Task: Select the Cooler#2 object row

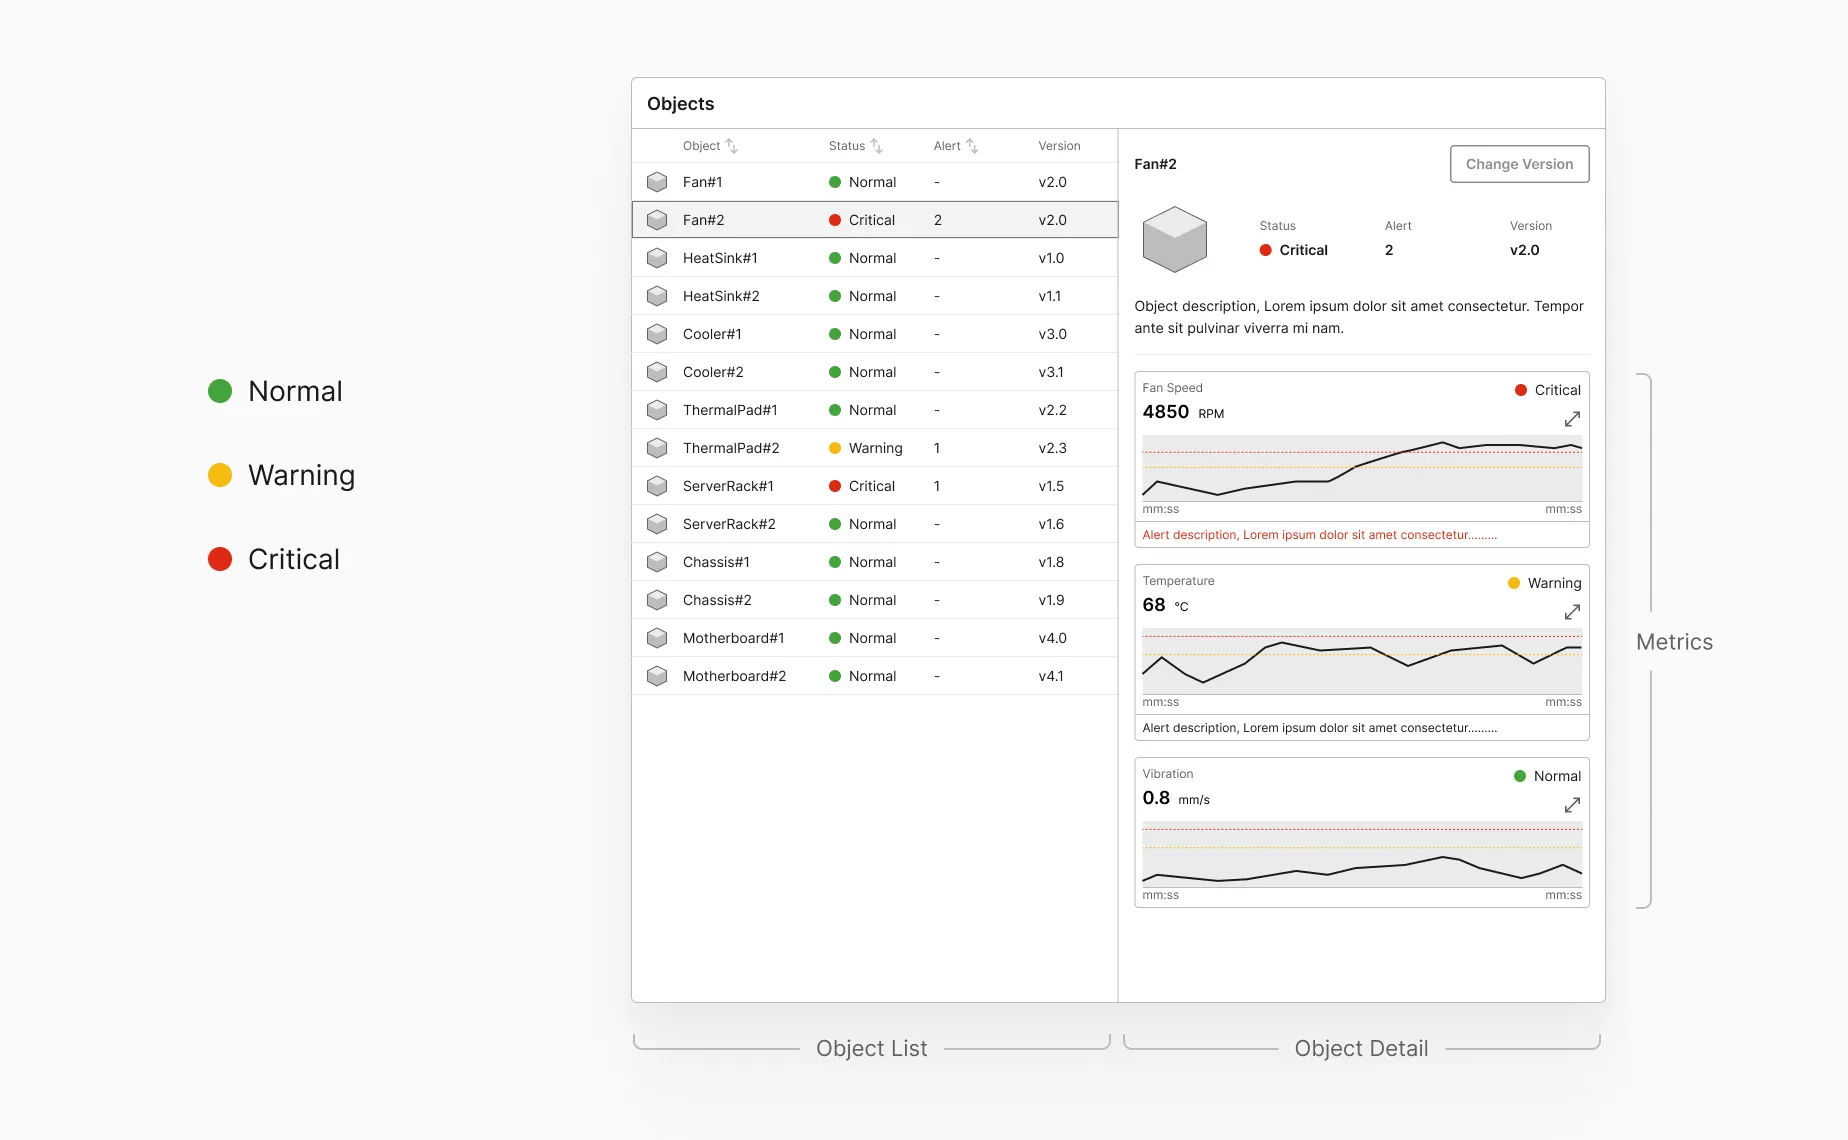Action: coord(875,372)
